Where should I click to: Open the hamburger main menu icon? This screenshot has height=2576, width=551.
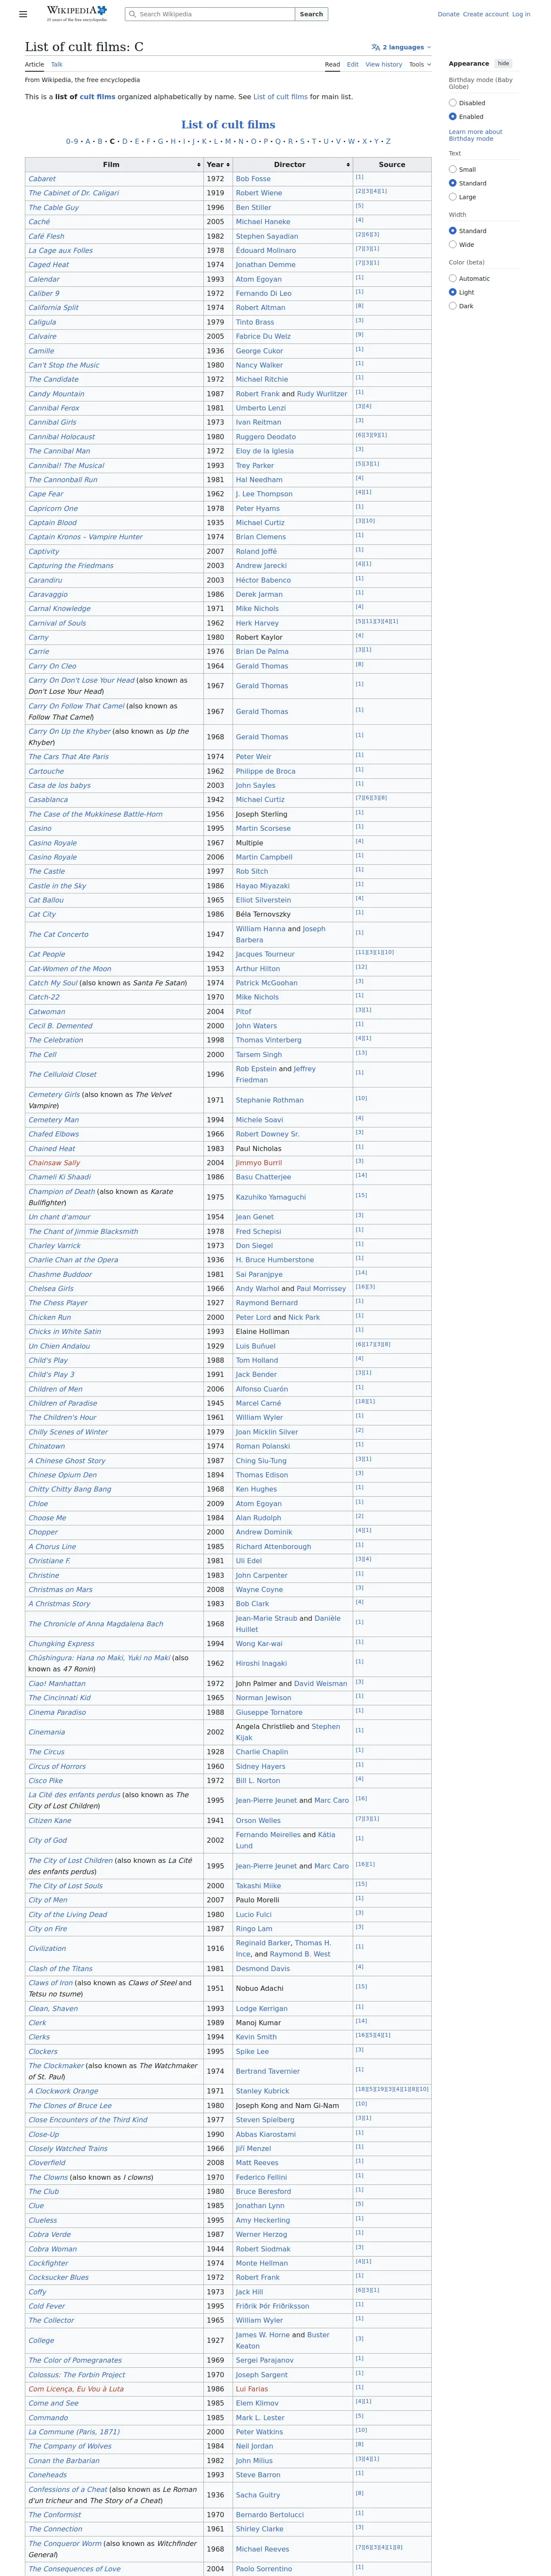[23, 14]
